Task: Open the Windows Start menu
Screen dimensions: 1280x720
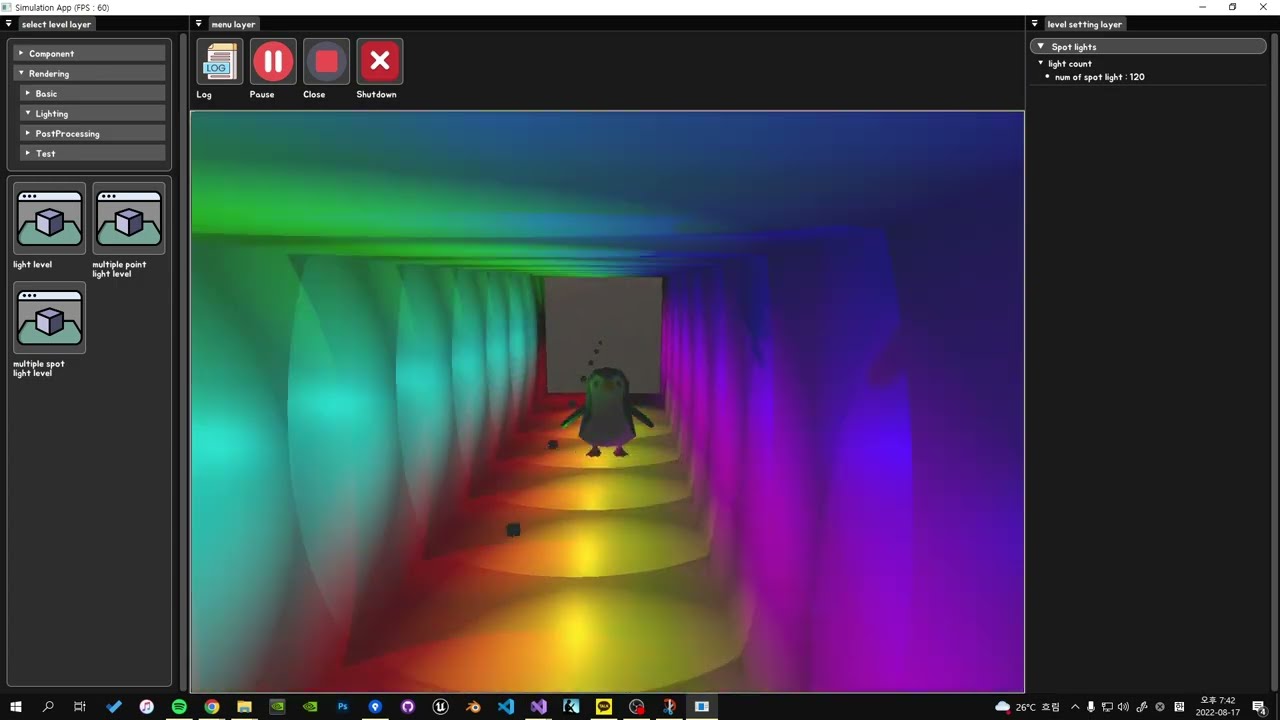Action: (x=16, y=706)
